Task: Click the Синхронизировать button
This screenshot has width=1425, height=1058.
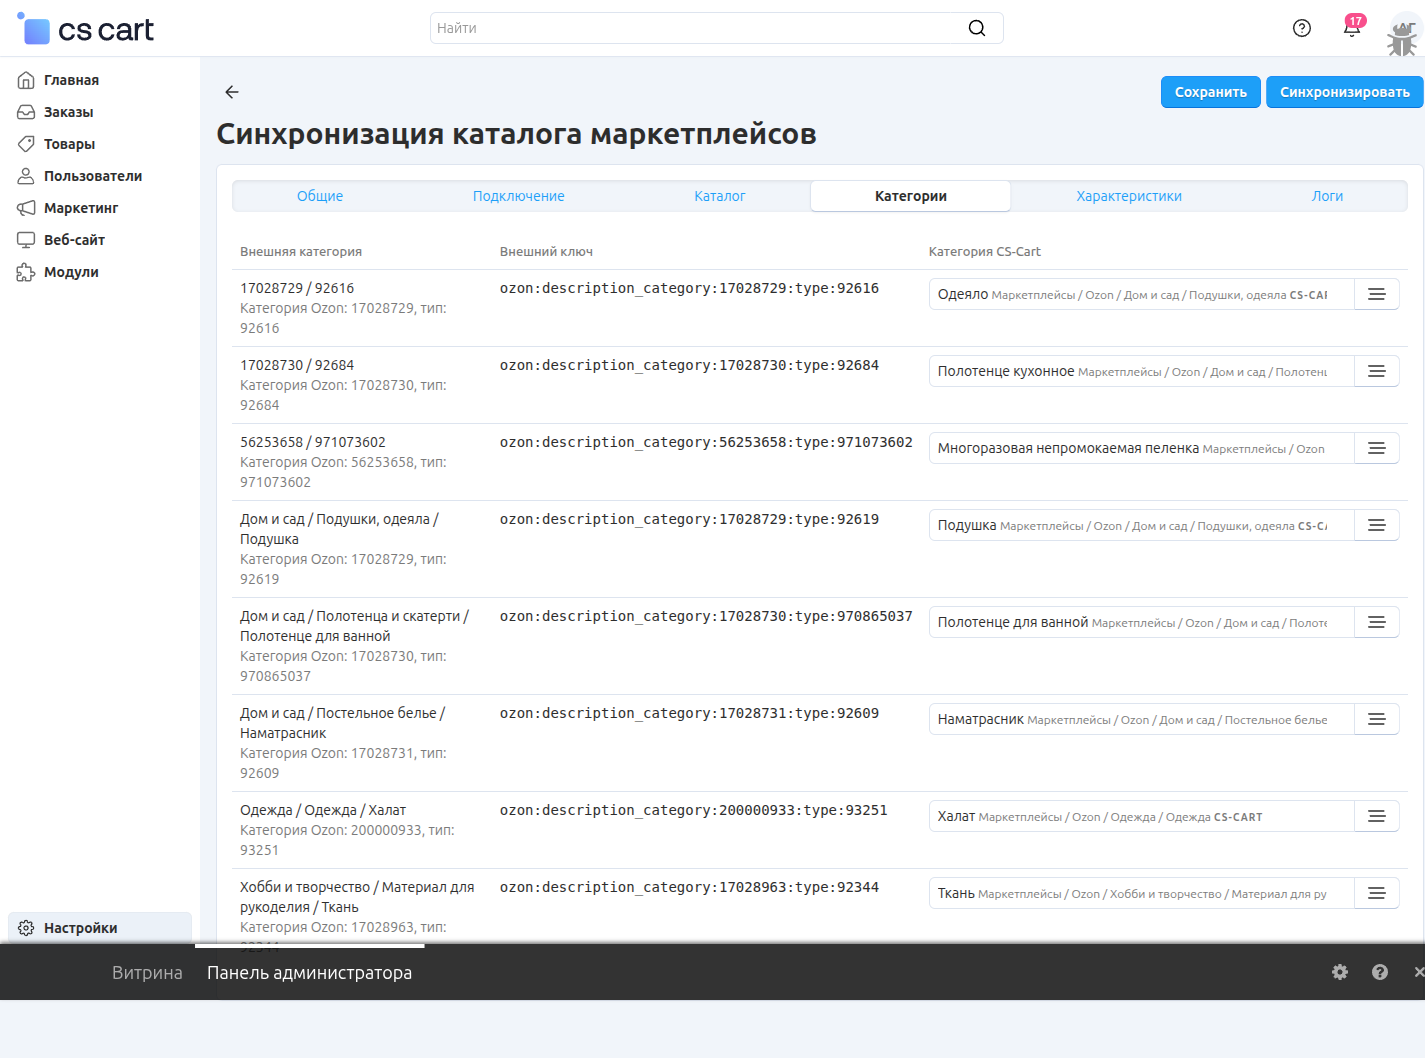Action: point(1345,92)
